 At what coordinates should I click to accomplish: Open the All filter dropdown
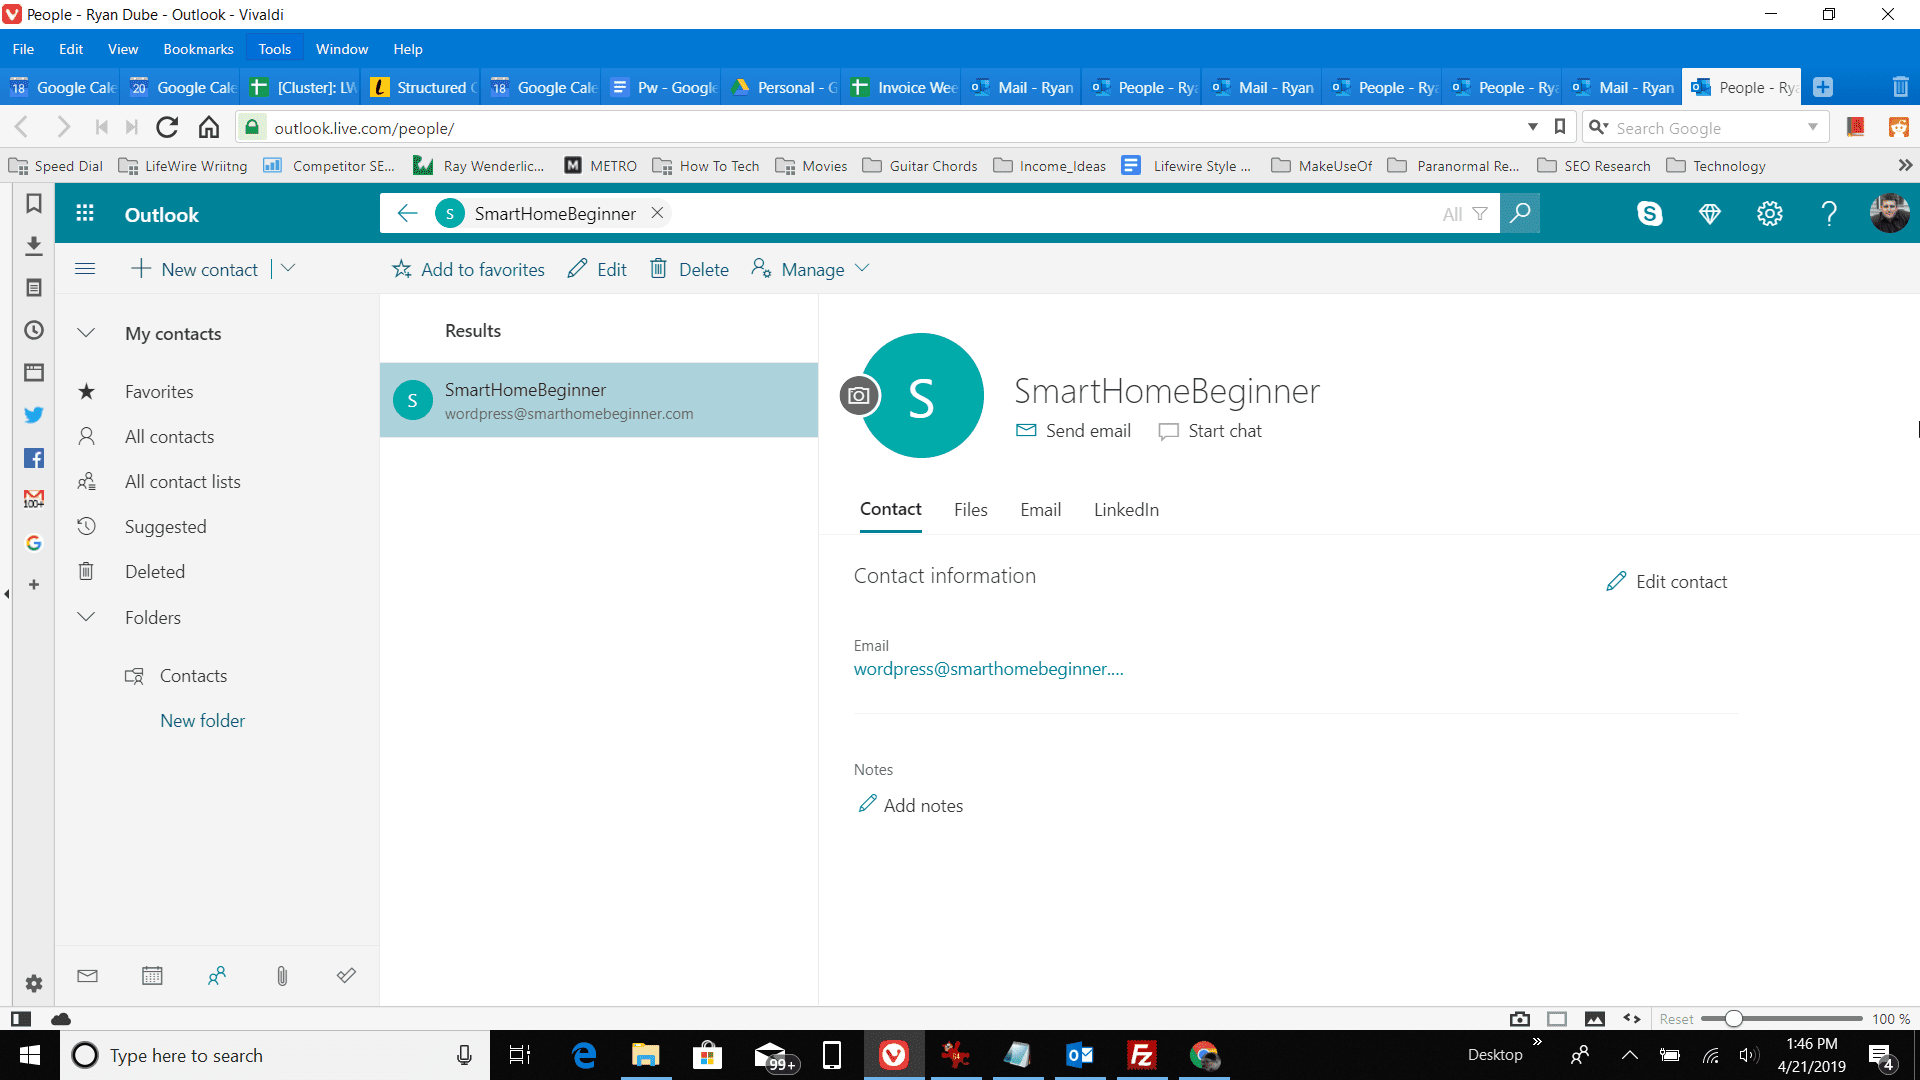[1465, 214]
